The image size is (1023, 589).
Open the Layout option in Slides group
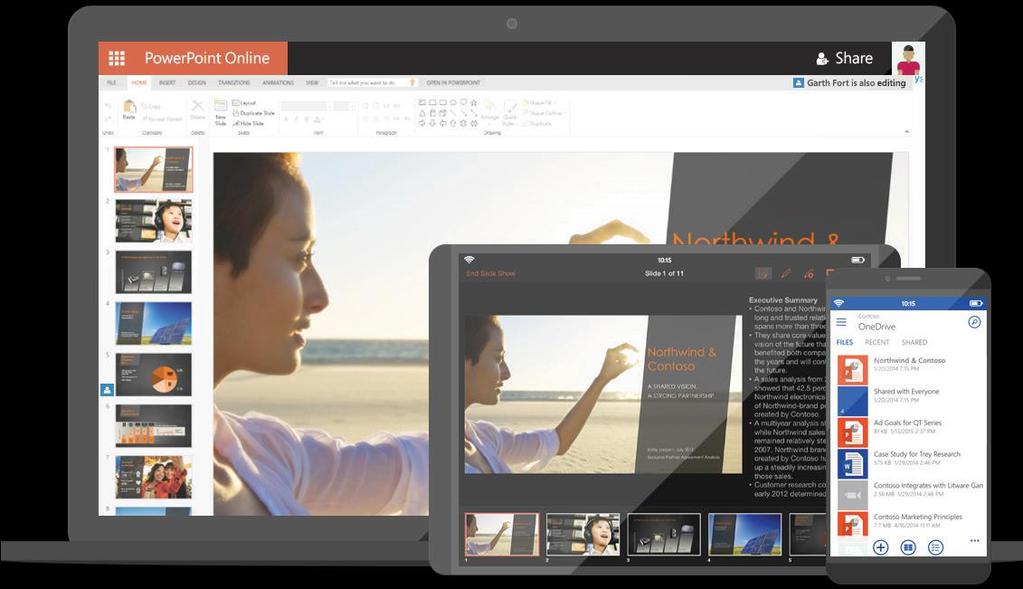tap(244, 103)
